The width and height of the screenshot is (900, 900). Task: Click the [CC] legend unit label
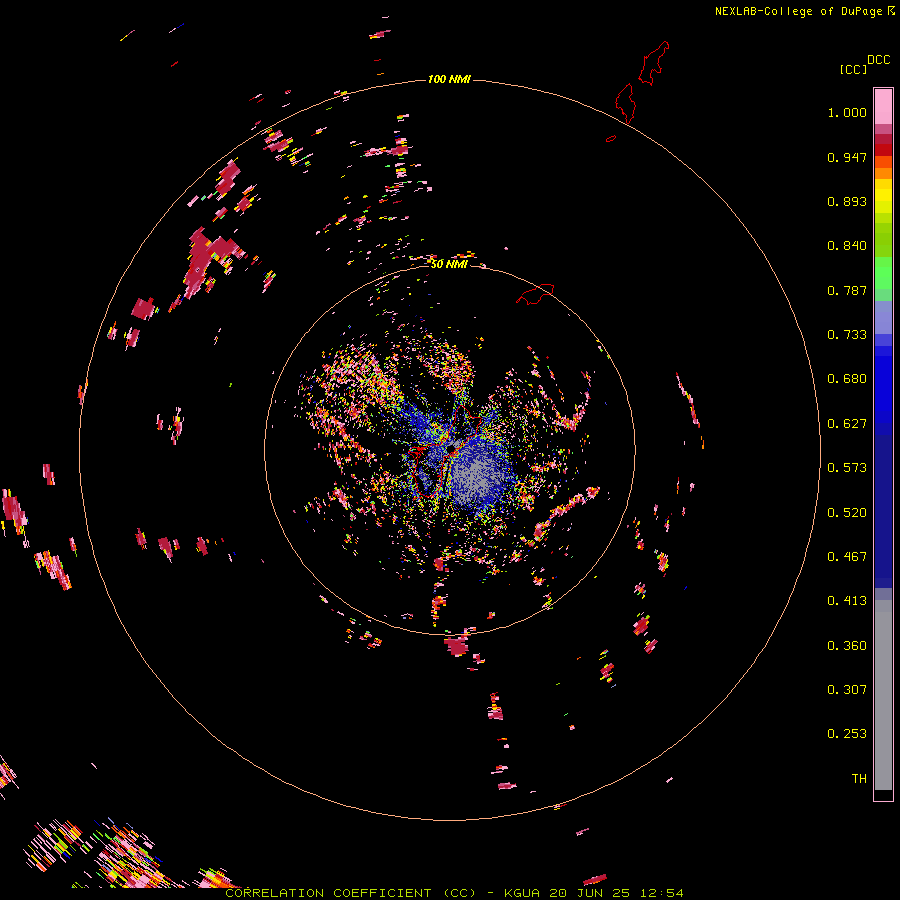pyautogui.click(x=853, y=69)
